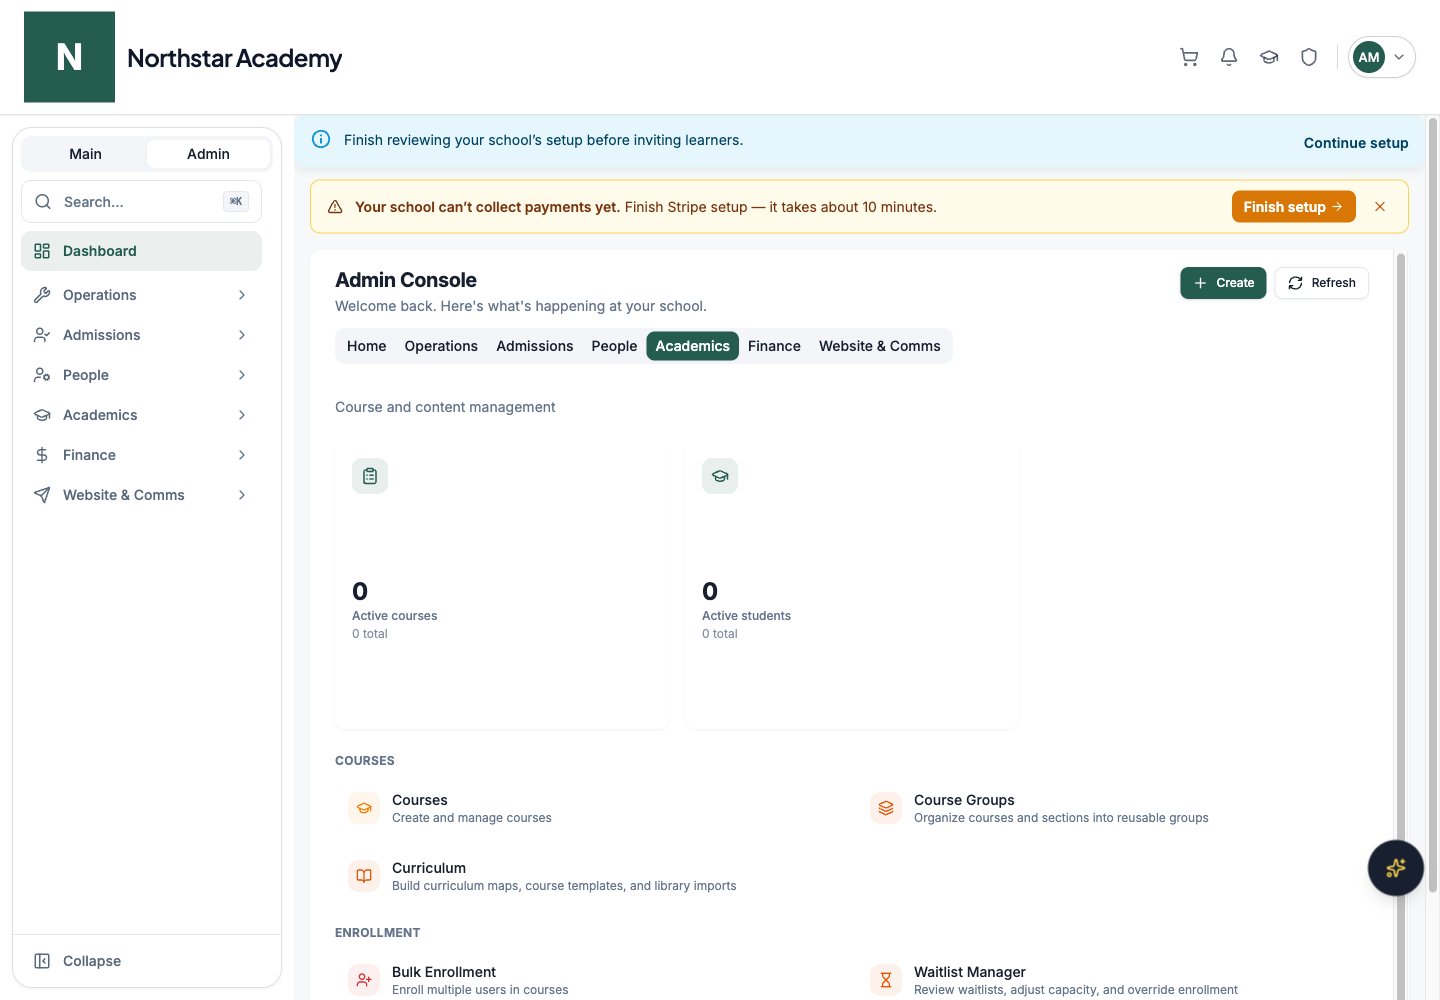
Task: Click the People icon in sidebar
Action: coord(42,375)
